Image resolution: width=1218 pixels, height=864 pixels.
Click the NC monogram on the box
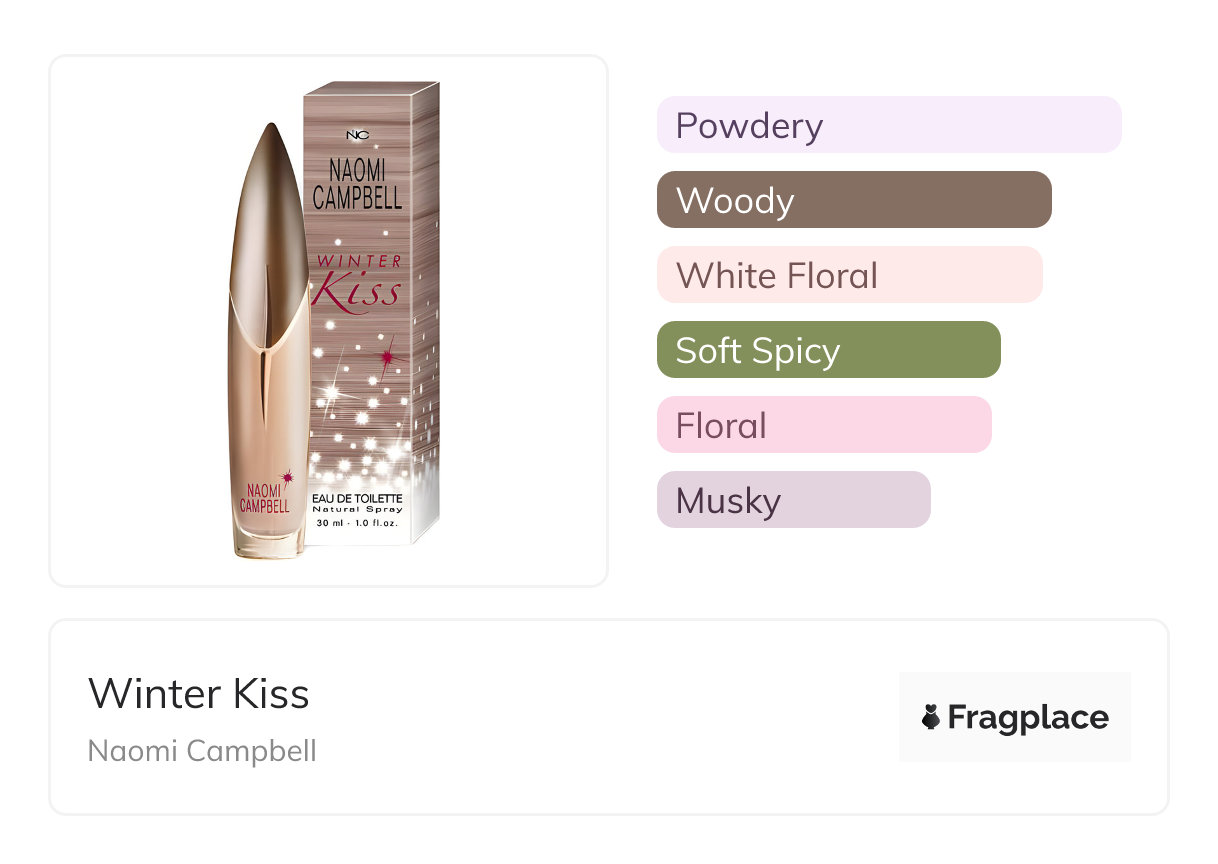[357, 135]
